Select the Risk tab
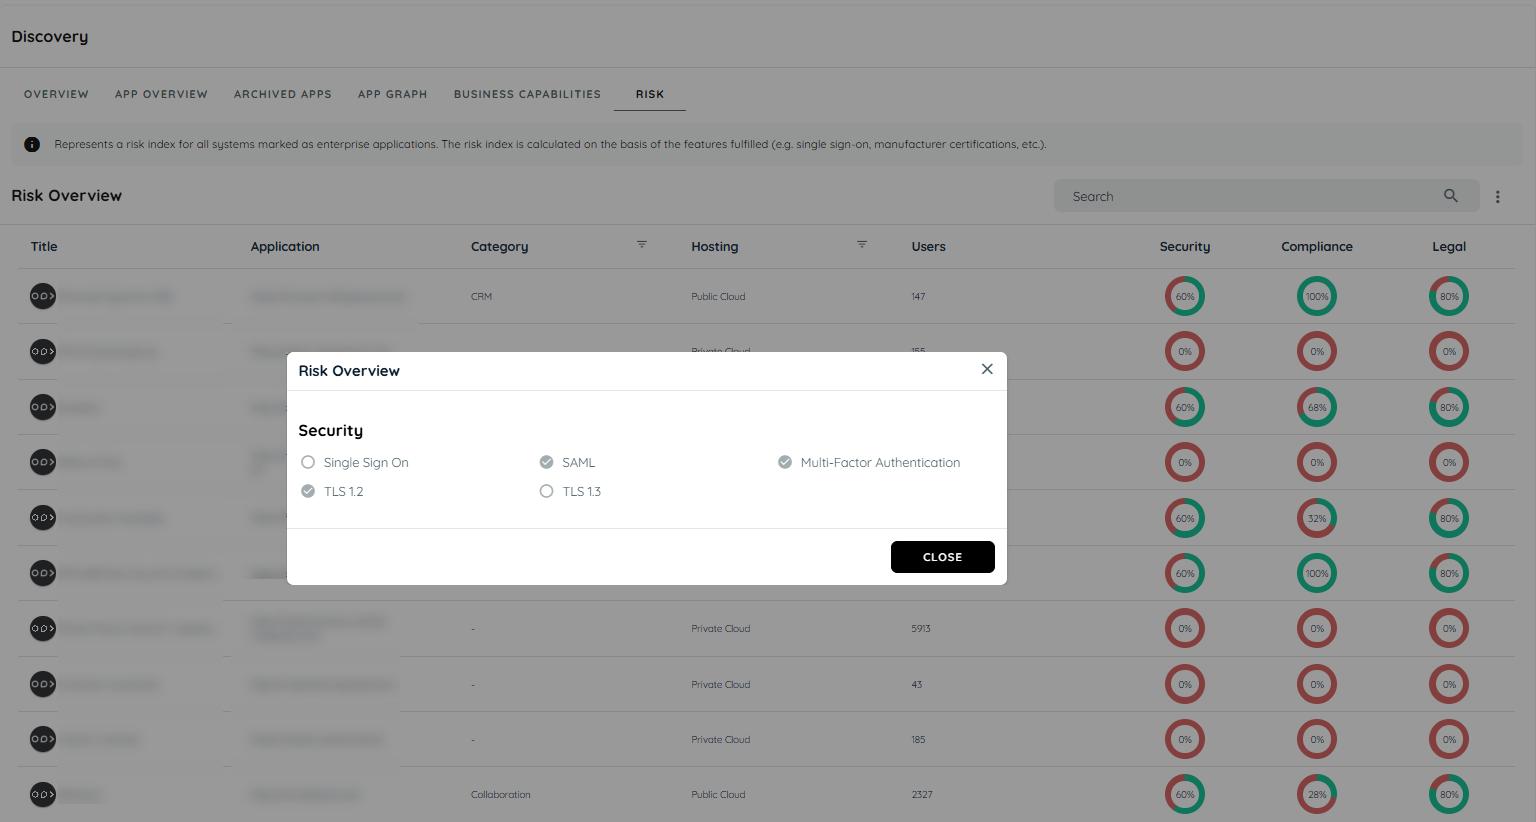Image resolution: width=1536 pixels, height=822 pixels. pos(650,94)
